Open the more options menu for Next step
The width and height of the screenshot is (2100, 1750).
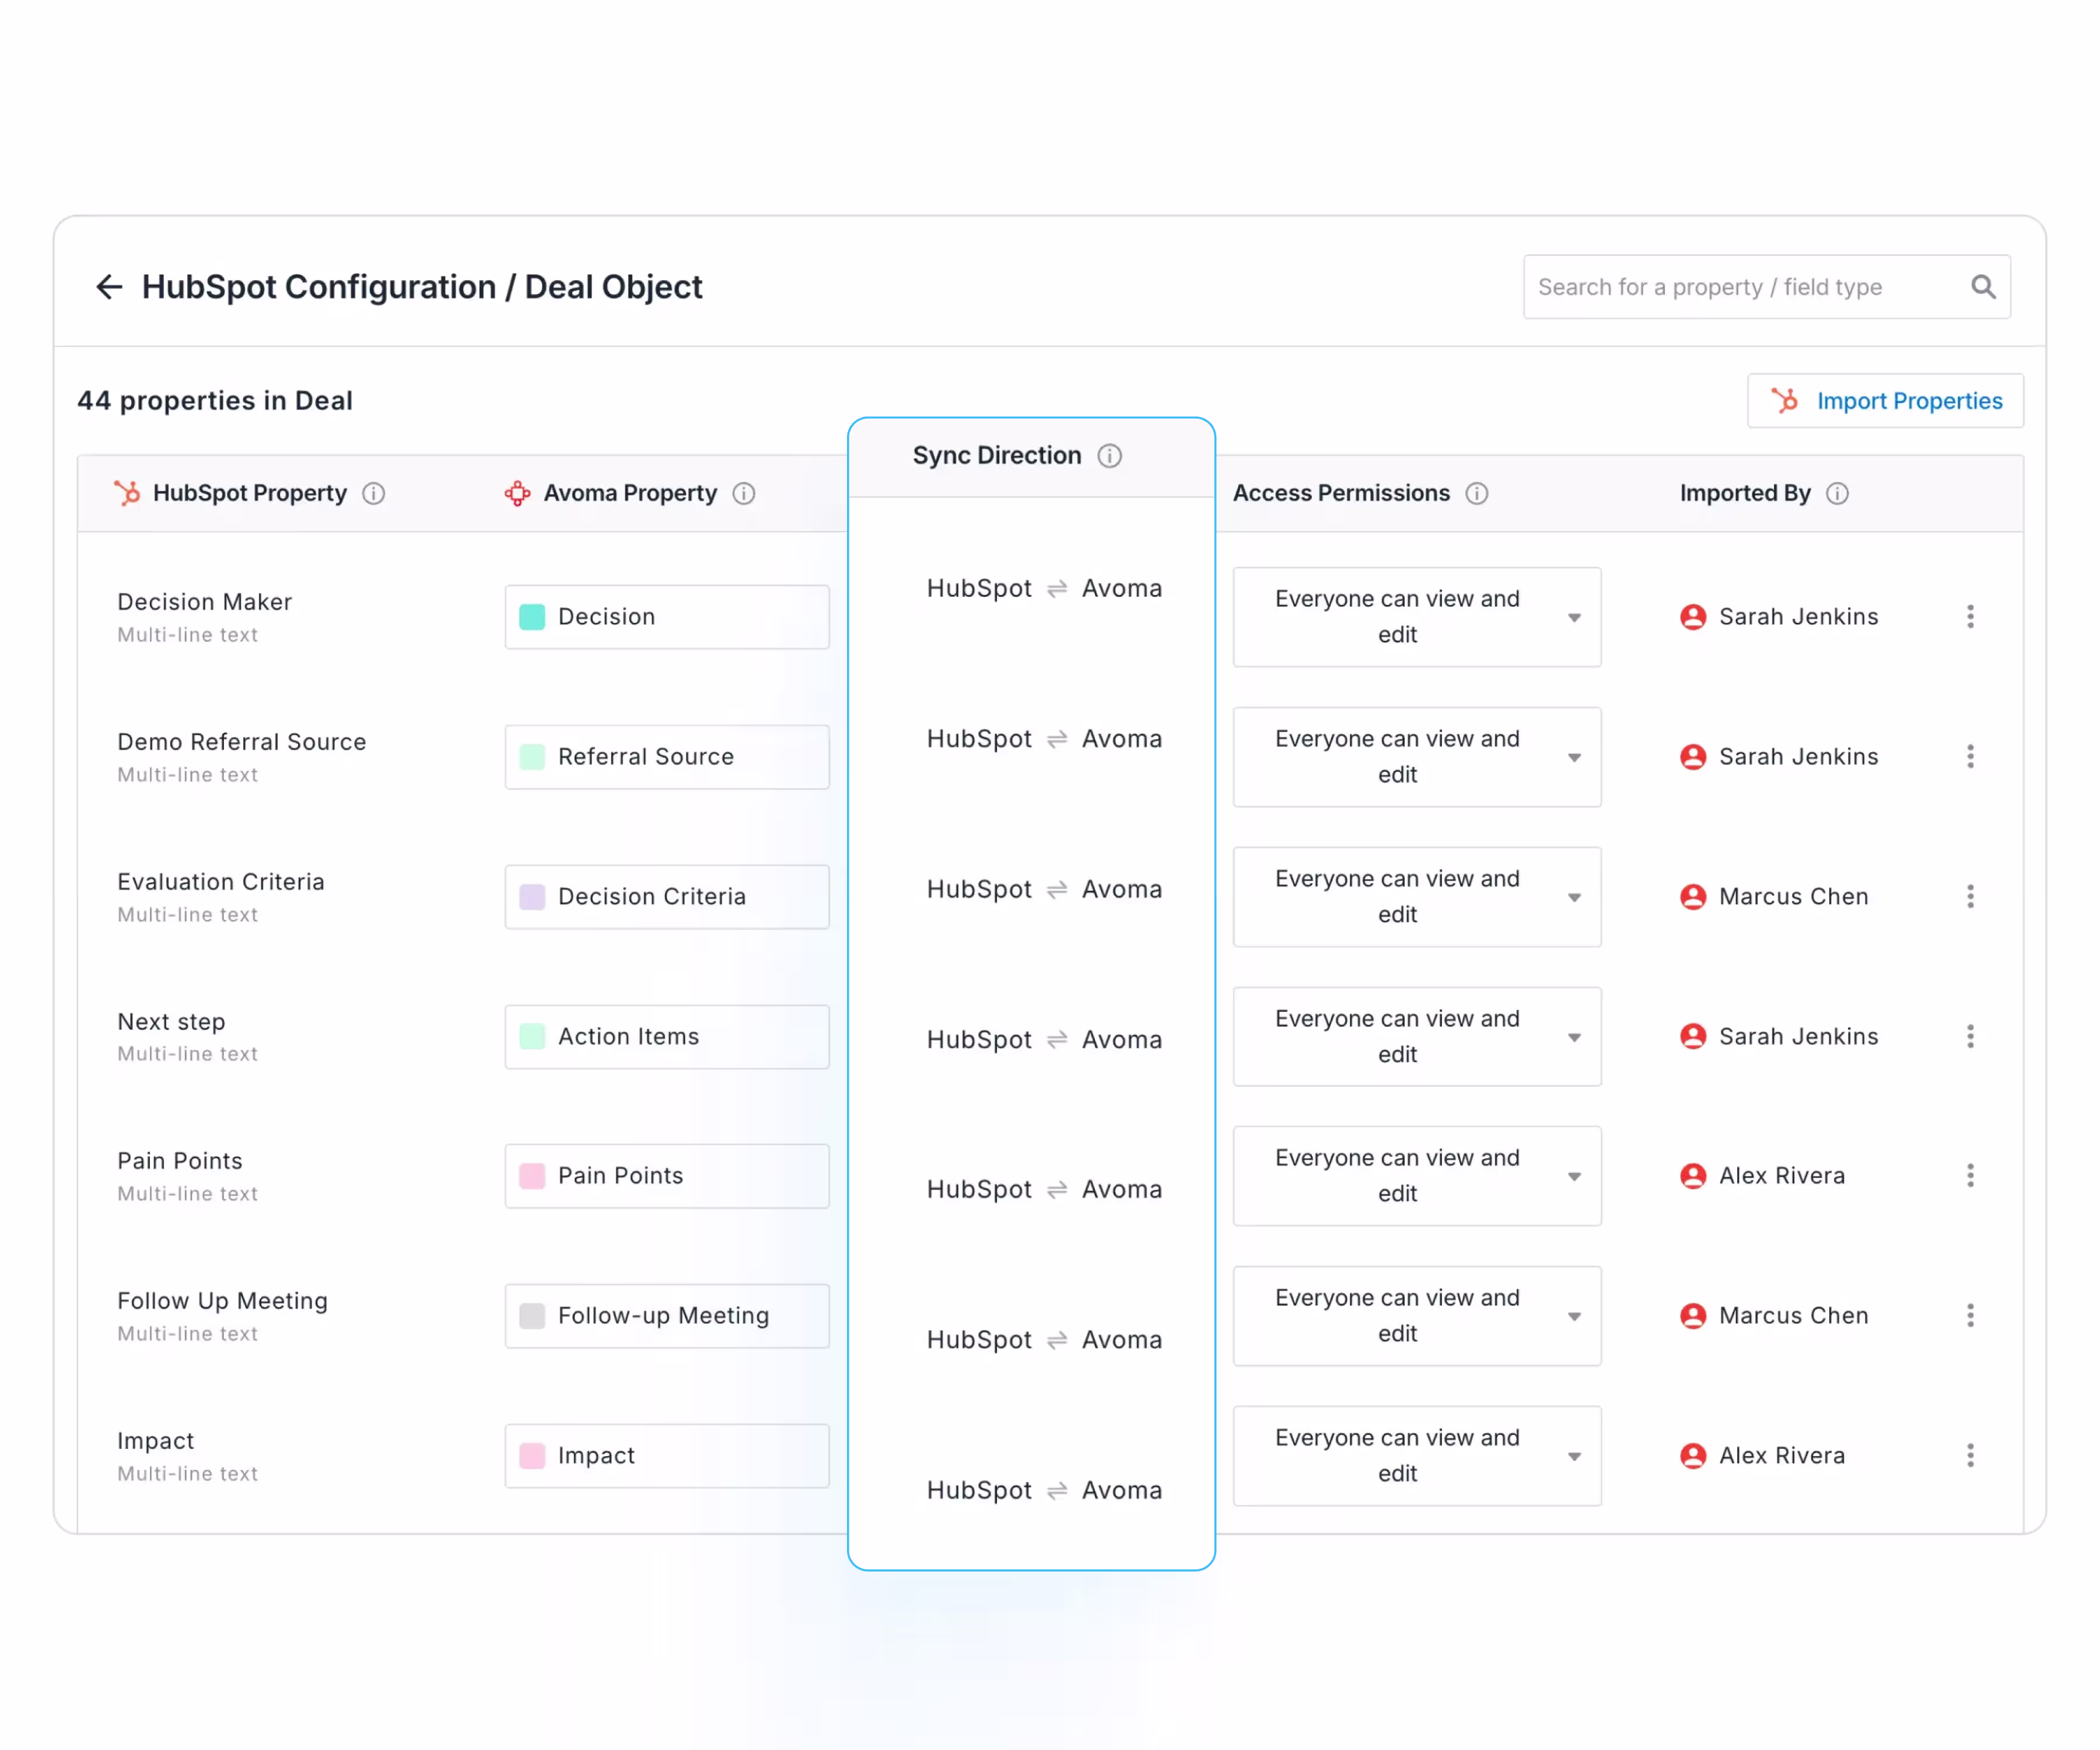point(1971,1037)
